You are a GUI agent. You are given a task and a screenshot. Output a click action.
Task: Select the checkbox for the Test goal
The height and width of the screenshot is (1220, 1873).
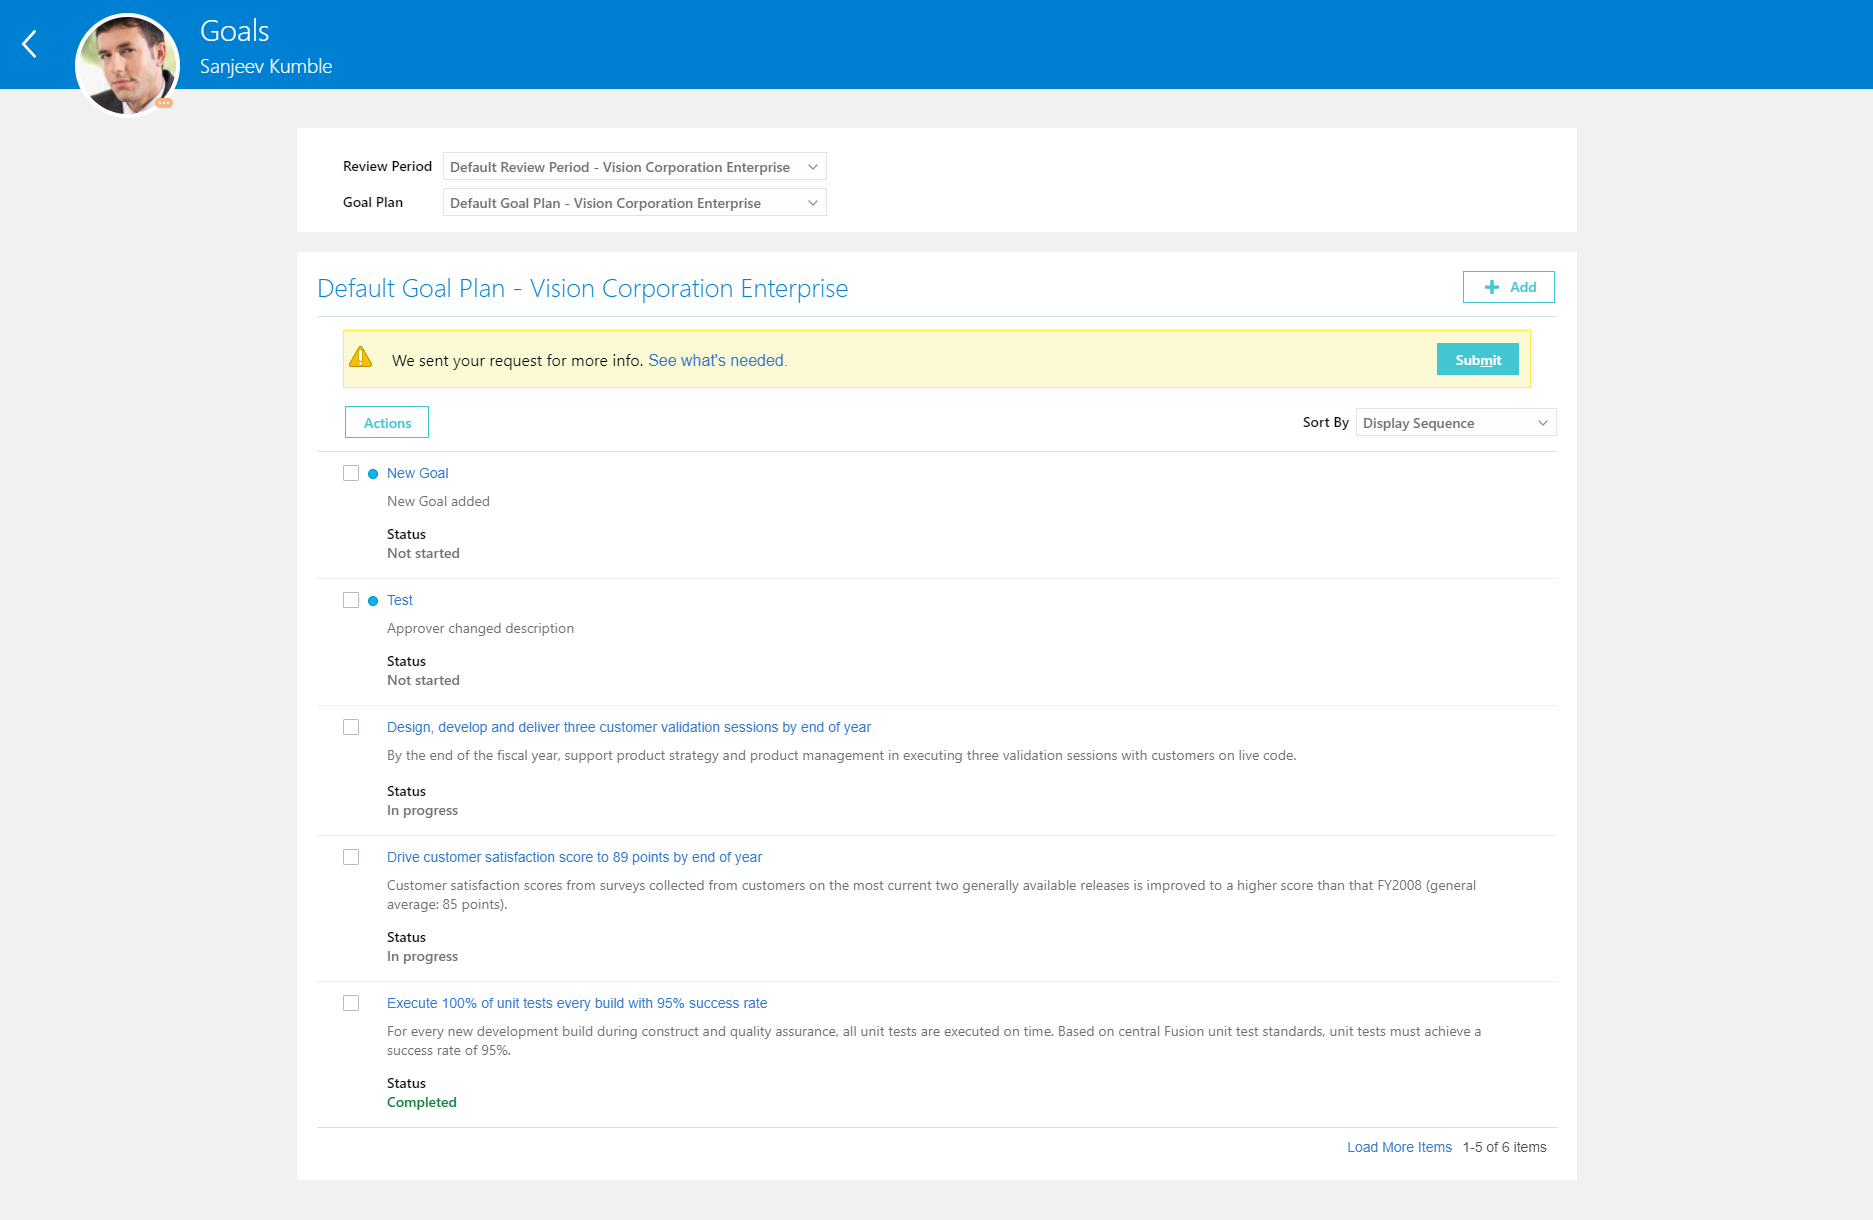[351, 600]
